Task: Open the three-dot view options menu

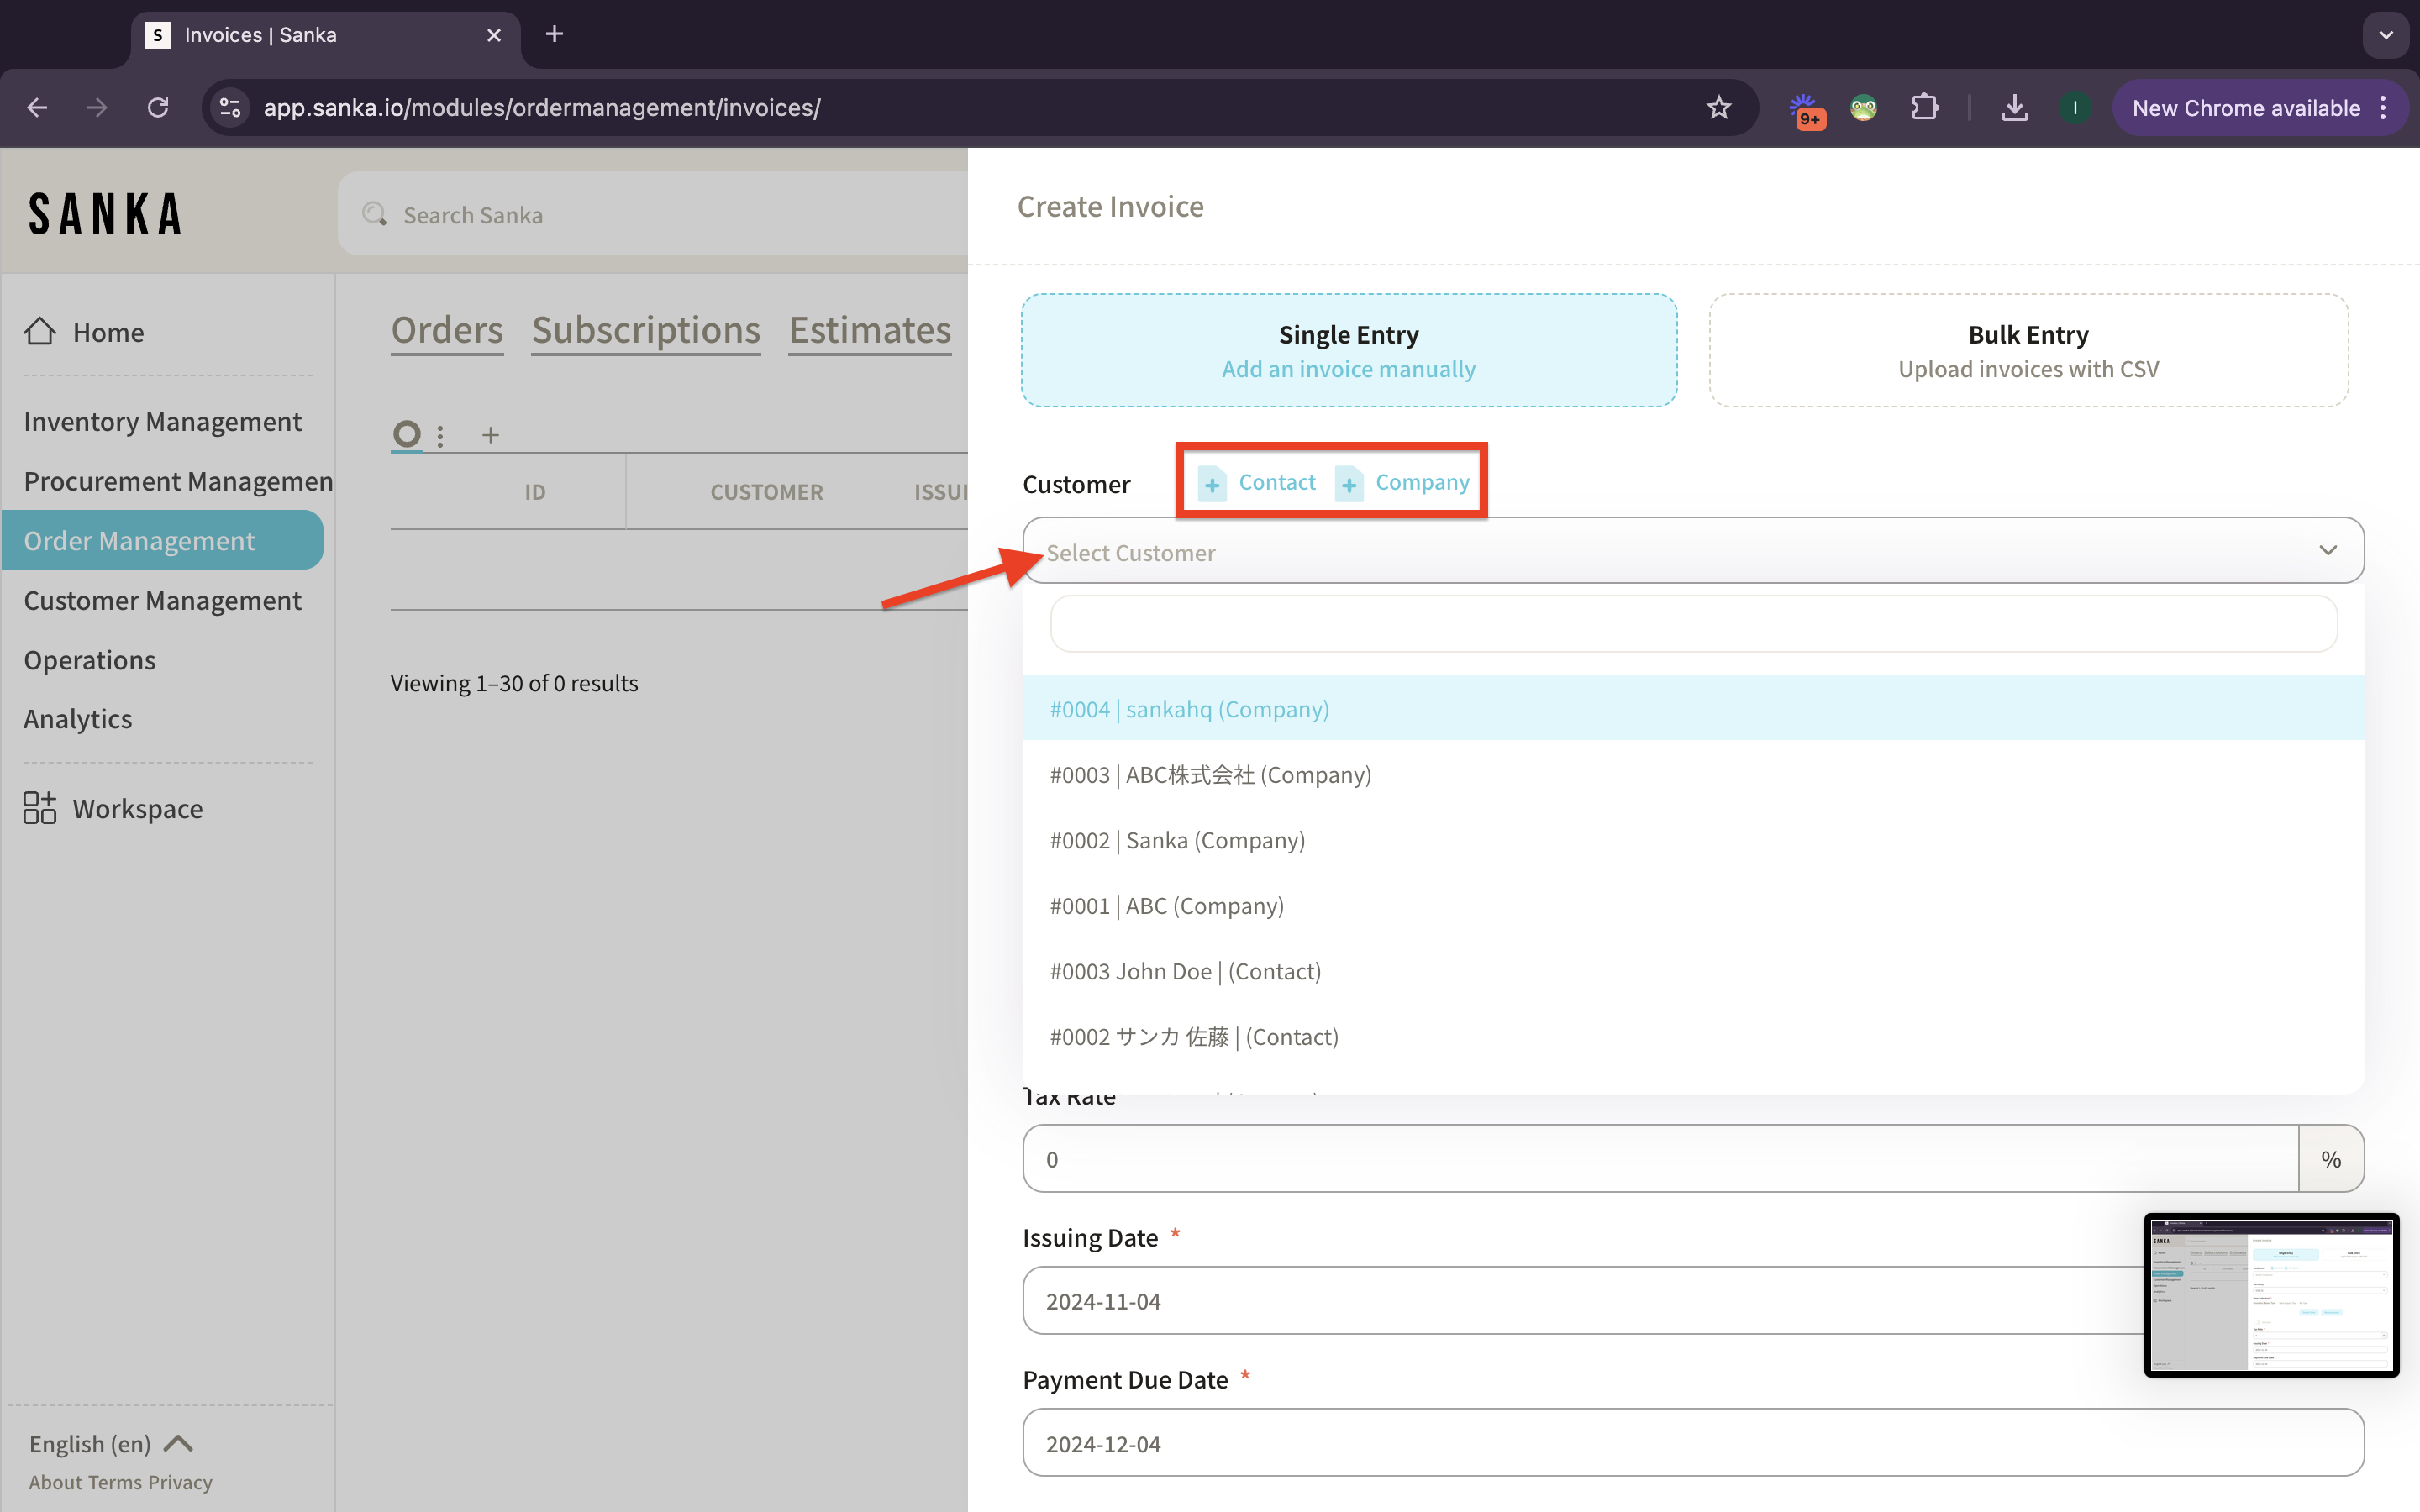Action: pyautogui.click(x=440, y=435)
